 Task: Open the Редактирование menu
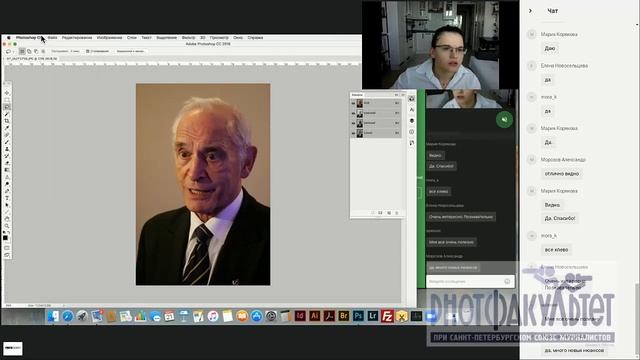77,38
